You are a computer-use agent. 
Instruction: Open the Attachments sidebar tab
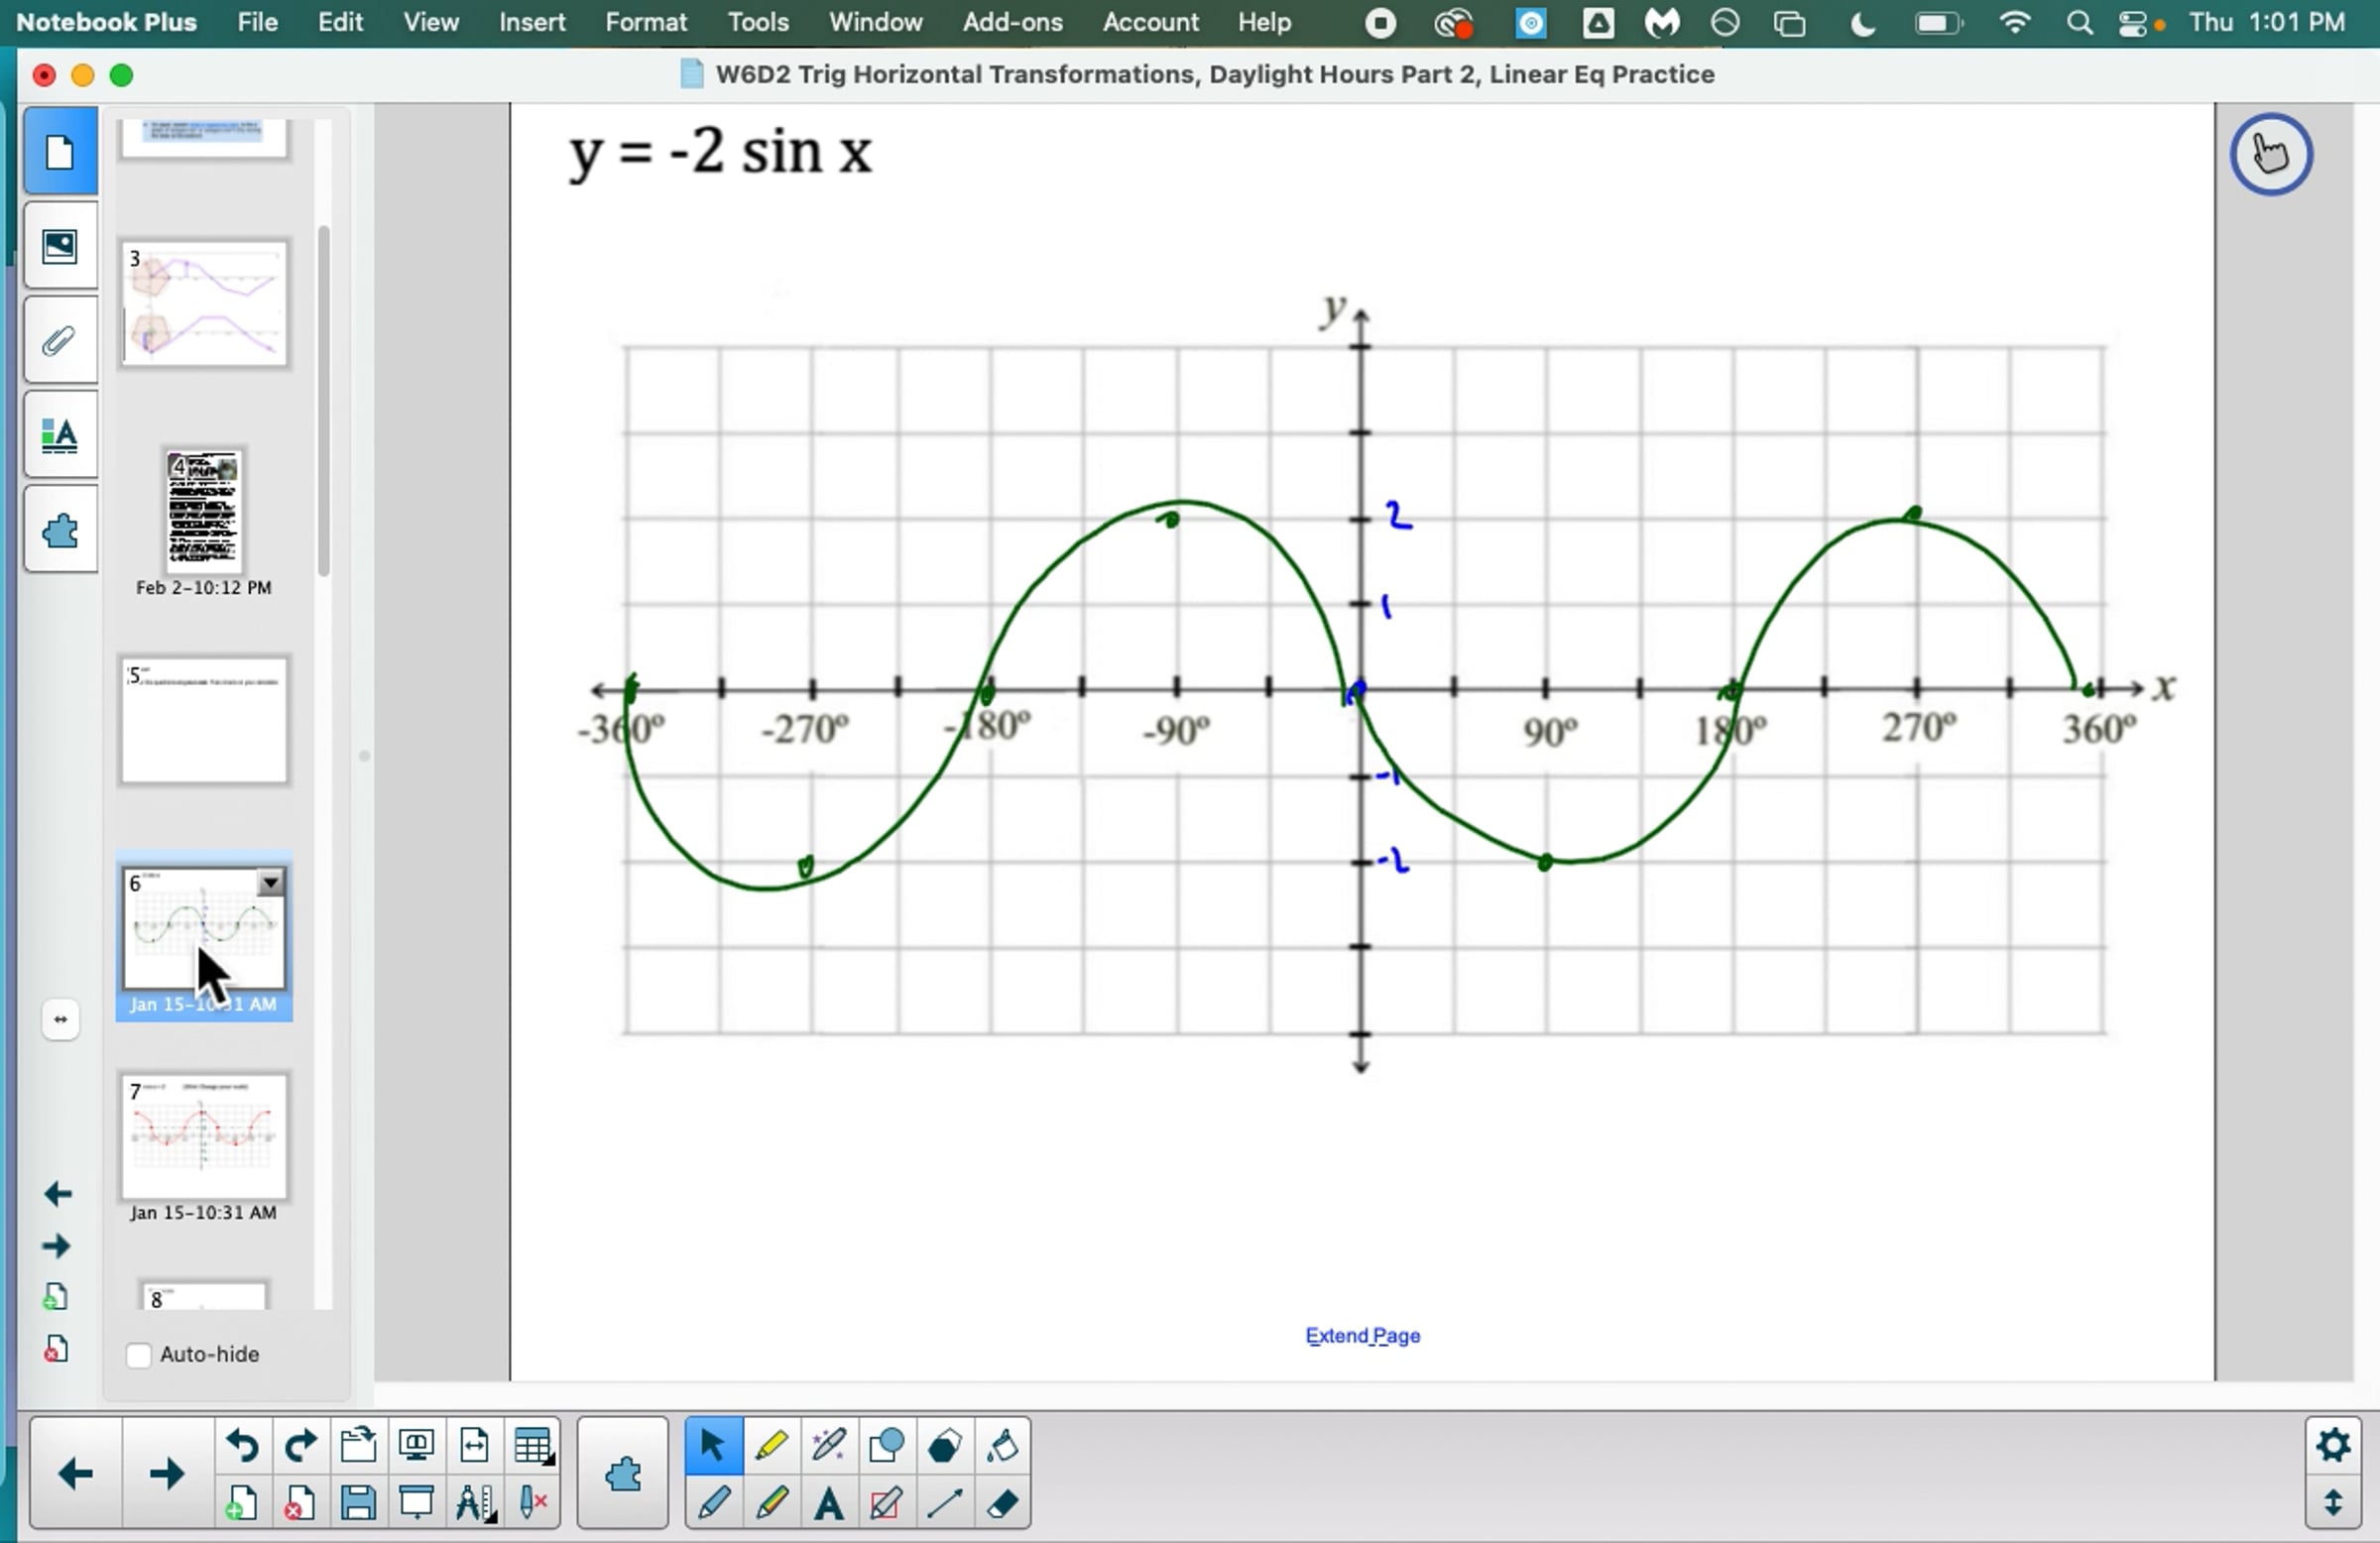[60, 341]
